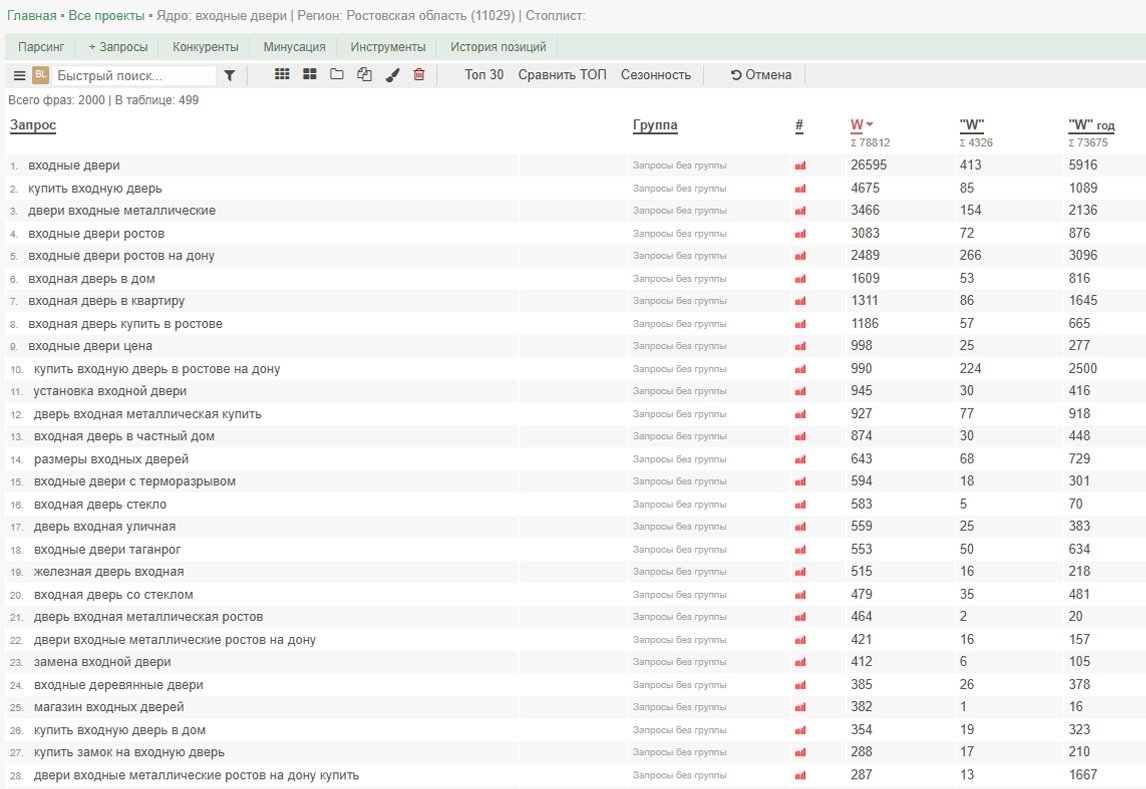
Task: Sort by the W column header
Action: 856,125
